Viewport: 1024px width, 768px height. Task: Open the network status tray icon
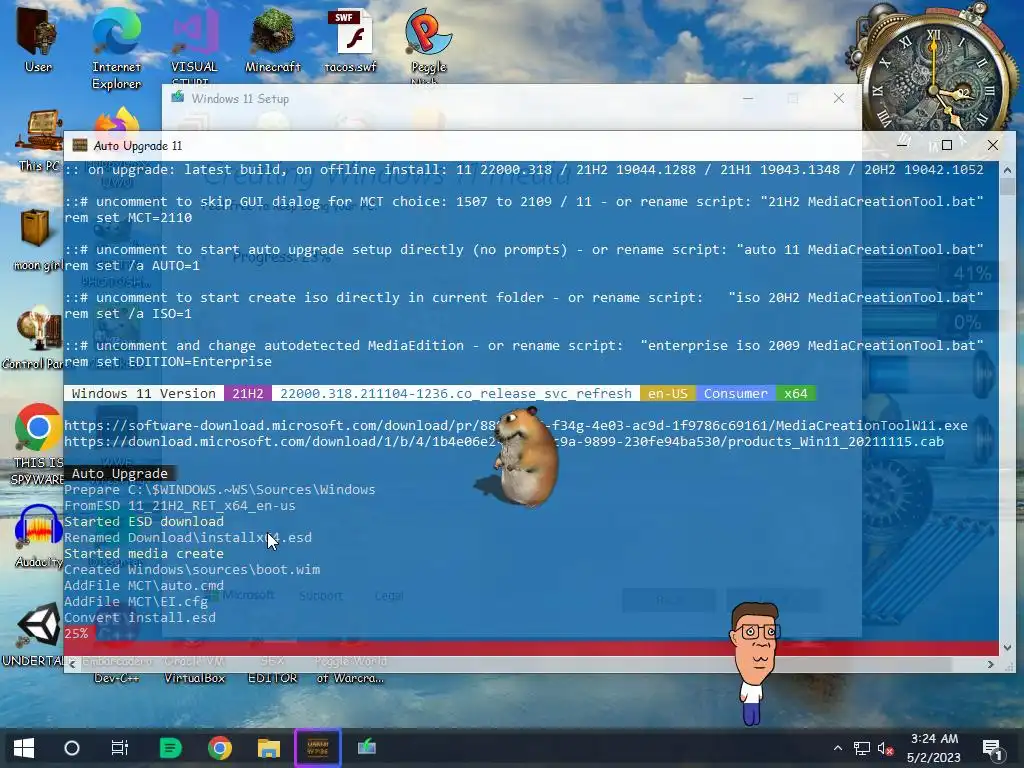click(862, 748)
